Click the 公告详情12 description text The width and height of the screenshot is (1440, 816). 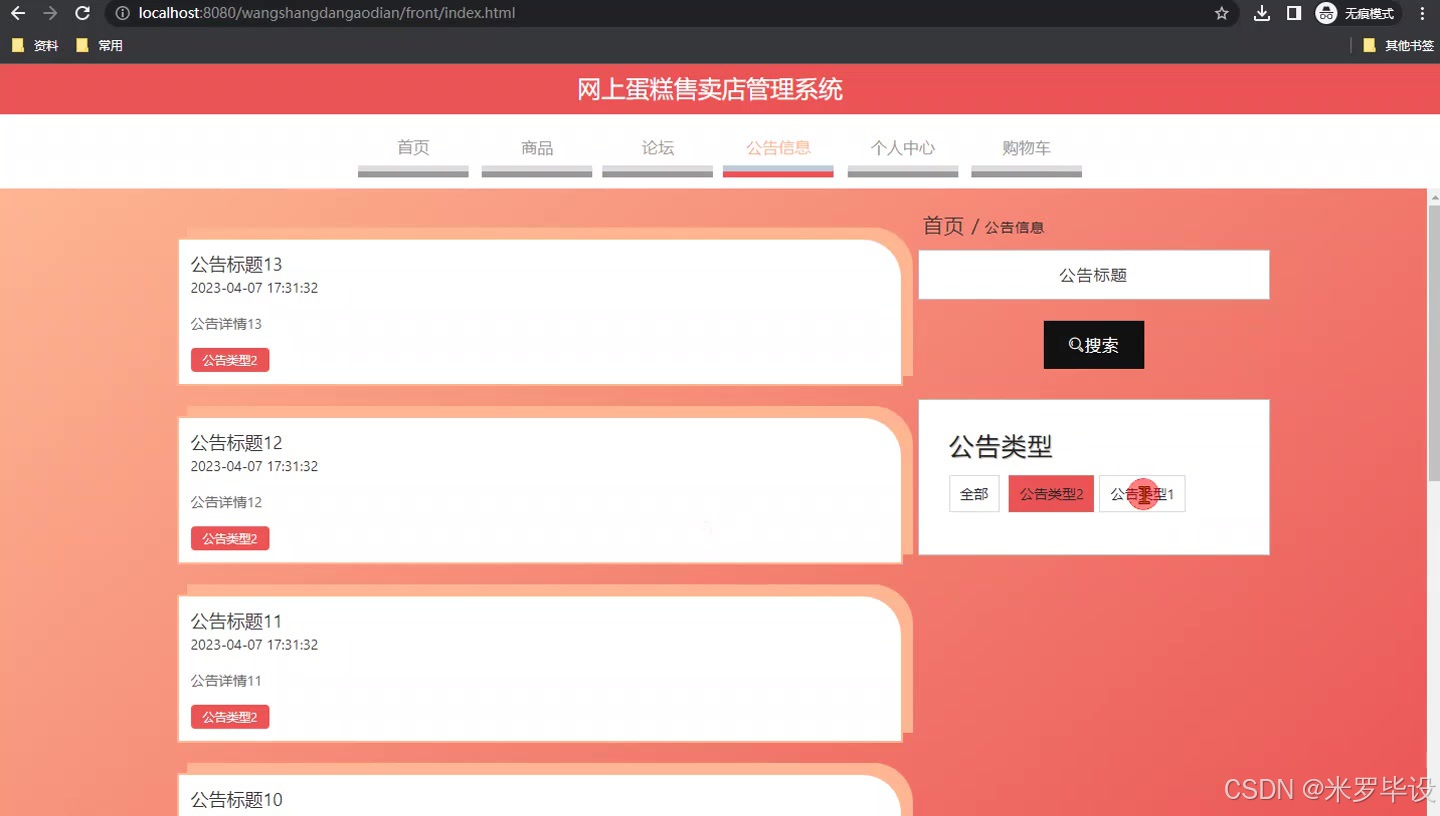point(226,502)
